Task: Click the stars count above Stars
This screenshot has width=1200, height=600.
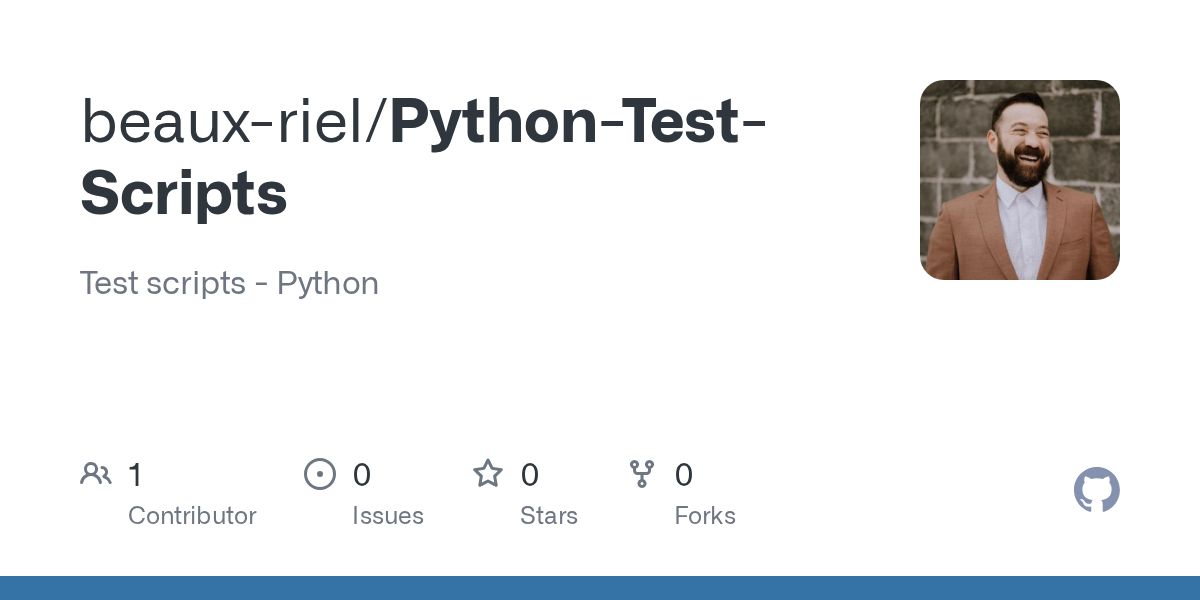Action: (530, 475)
